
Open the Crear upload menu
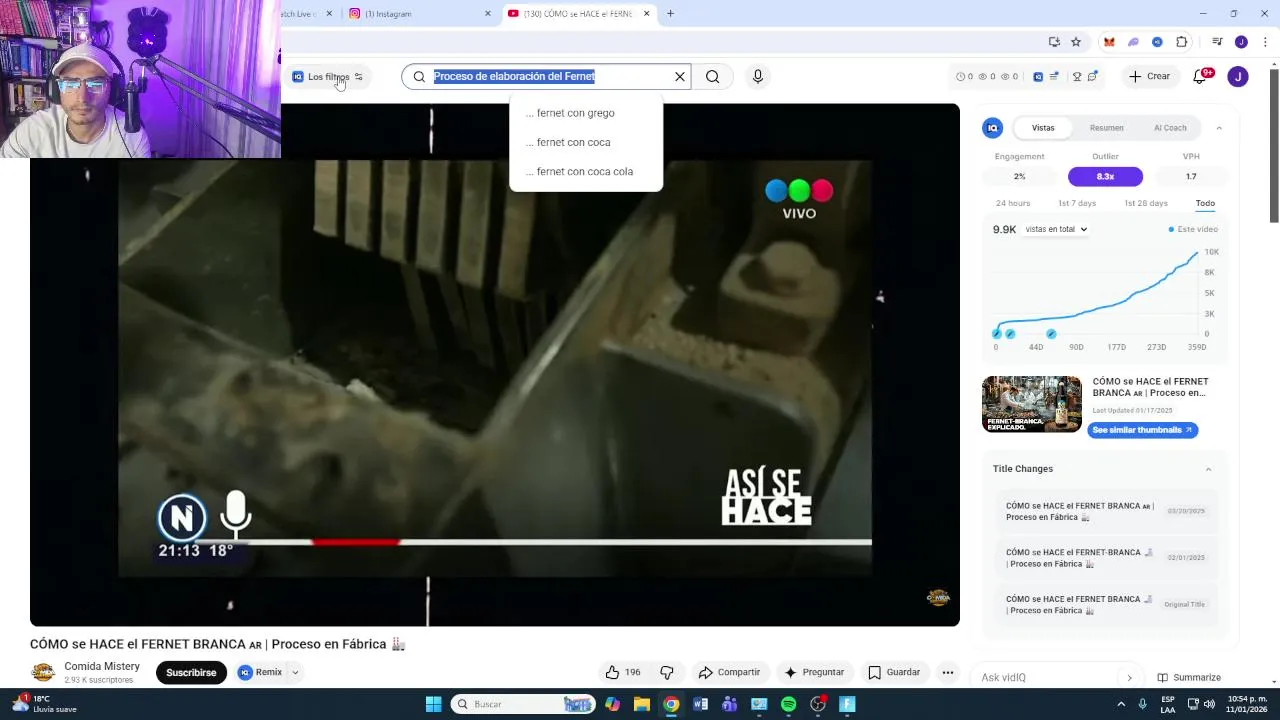click(x=1149, y=76)
